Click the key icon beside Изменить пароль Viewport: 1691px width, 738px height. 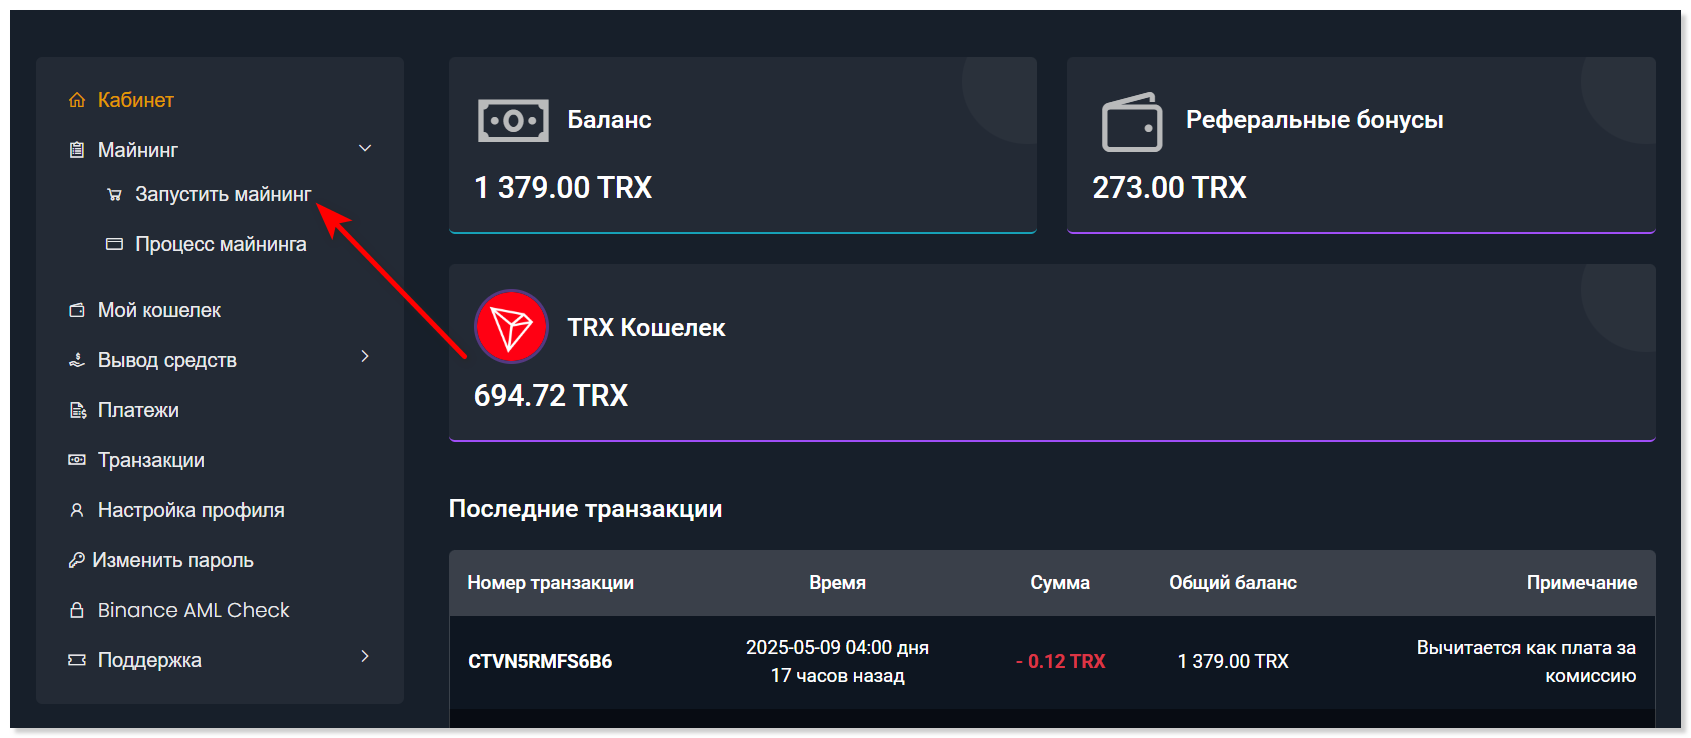76,560
